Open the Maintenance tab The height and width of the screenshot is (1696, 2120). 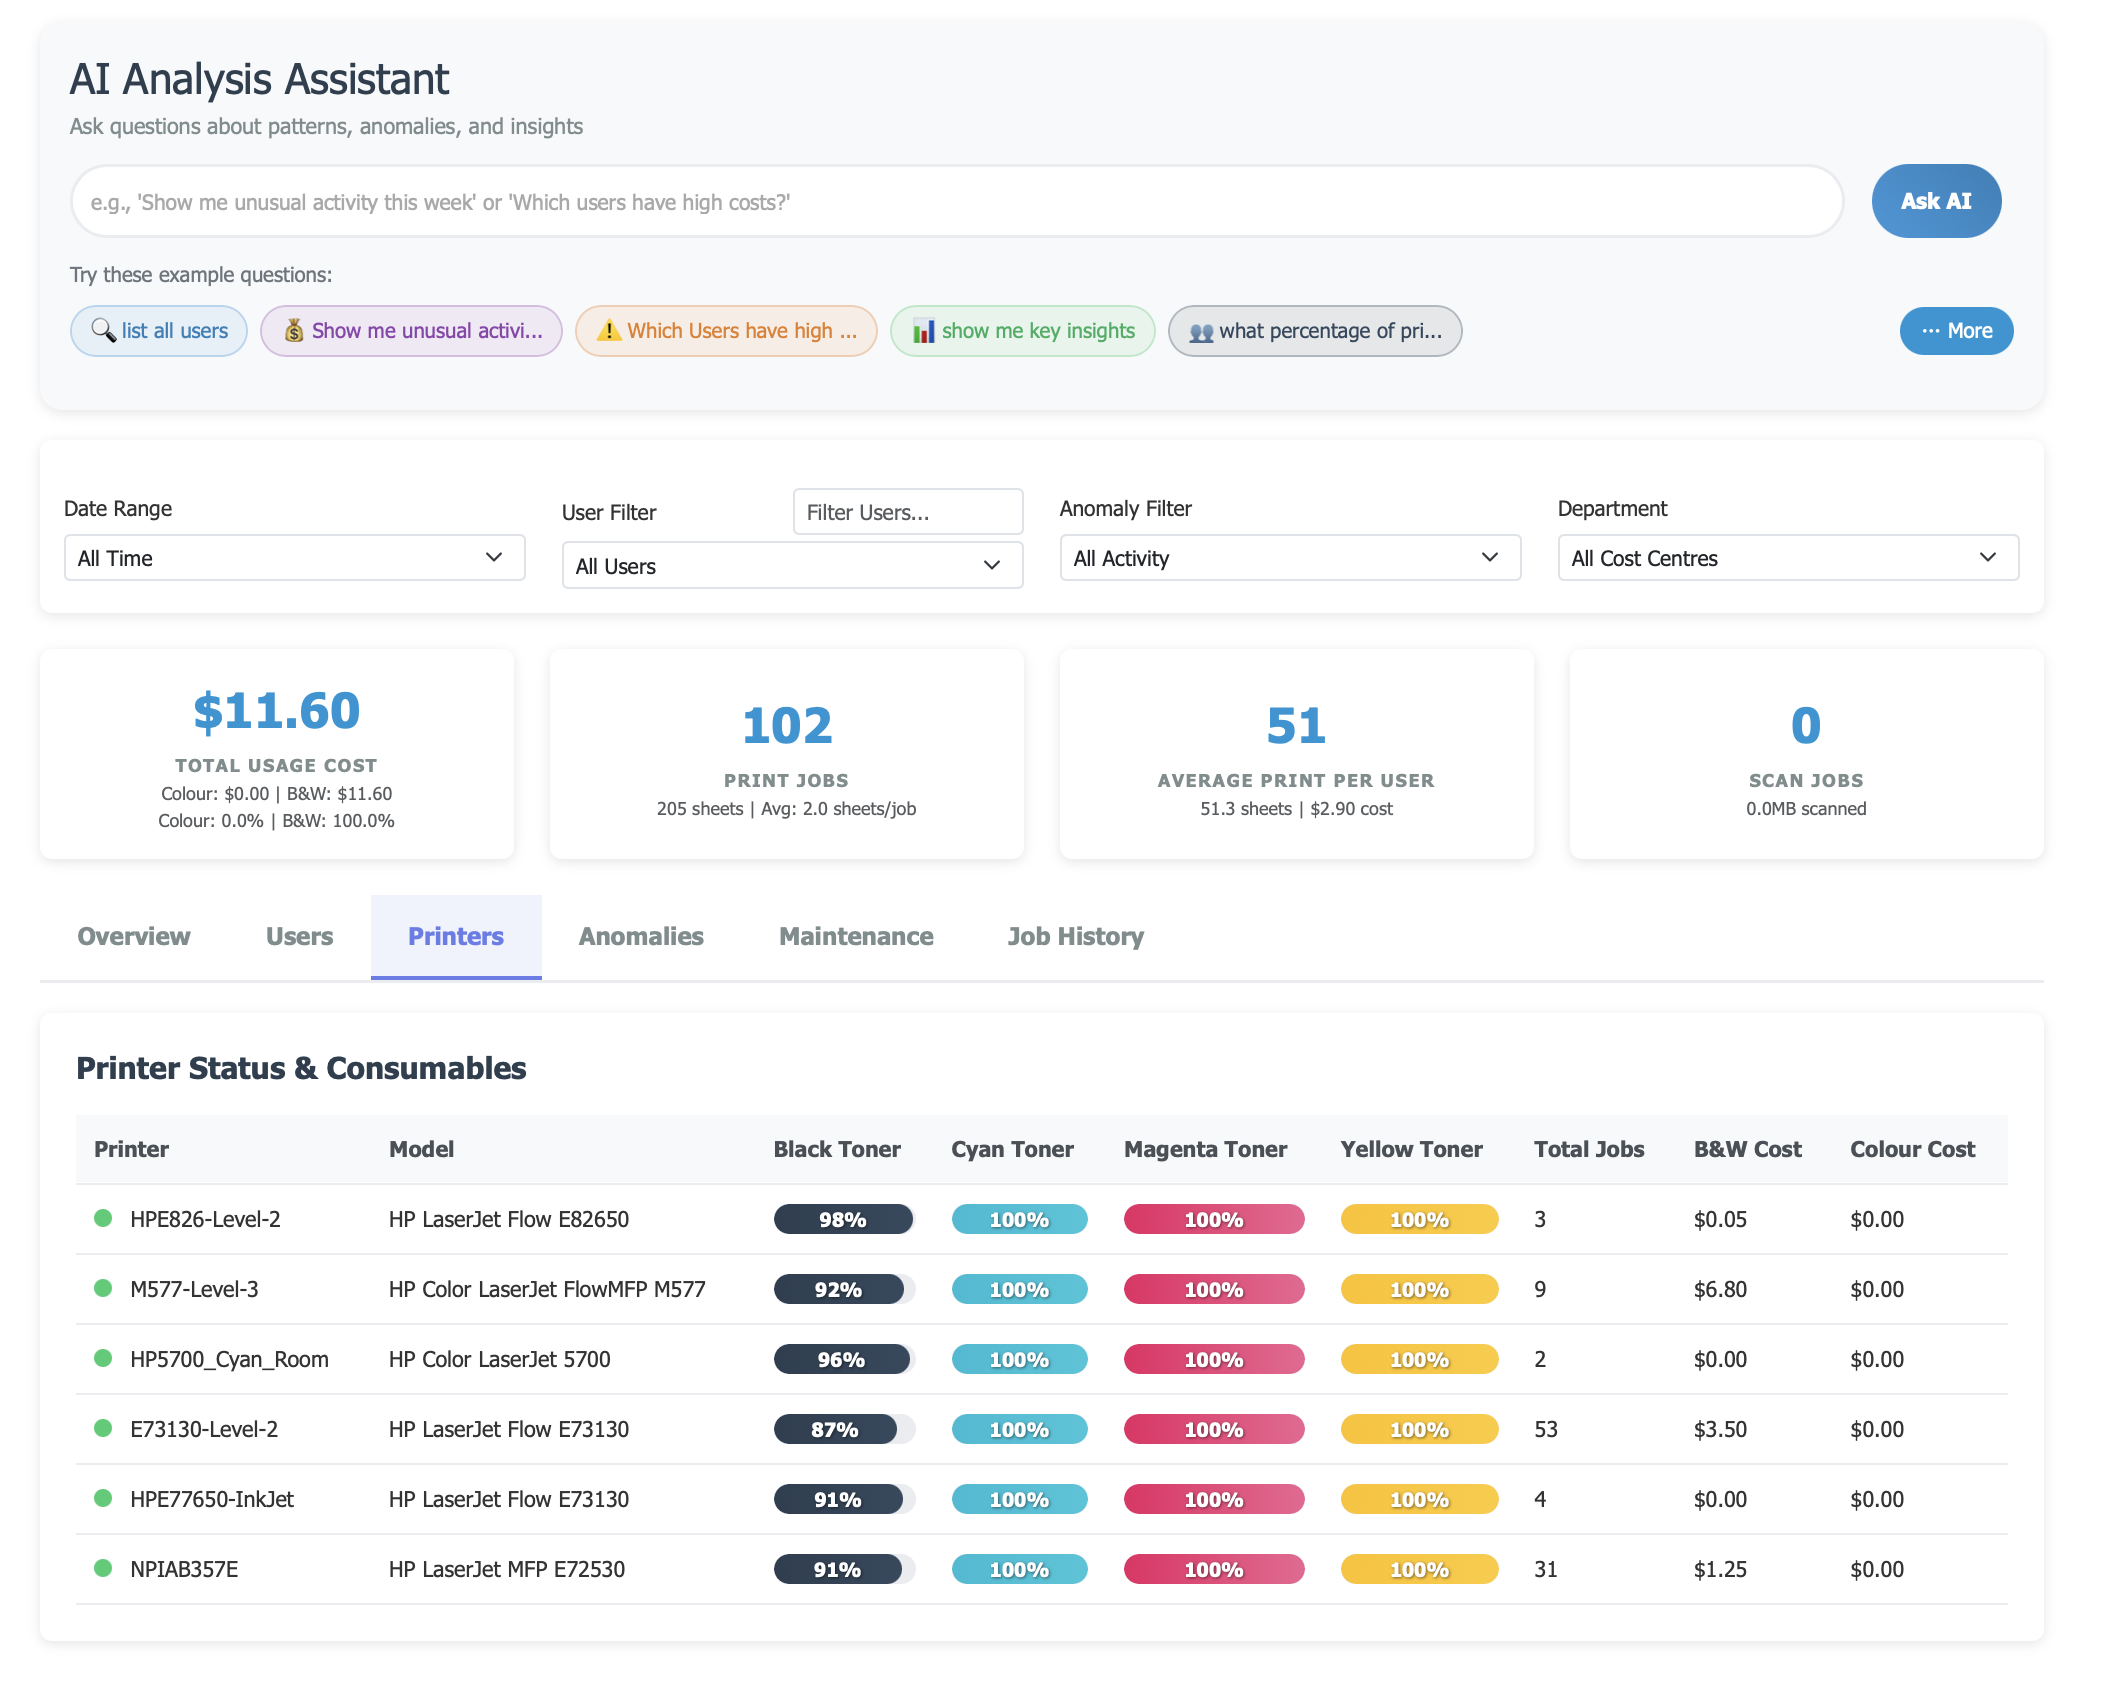(856, 936)
